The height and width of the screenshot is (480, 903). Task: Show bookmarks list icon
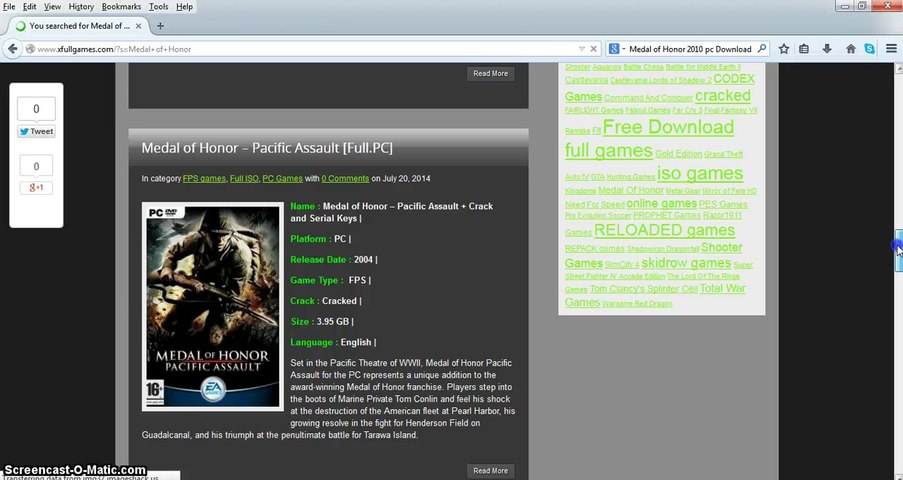tap(804, 49)
